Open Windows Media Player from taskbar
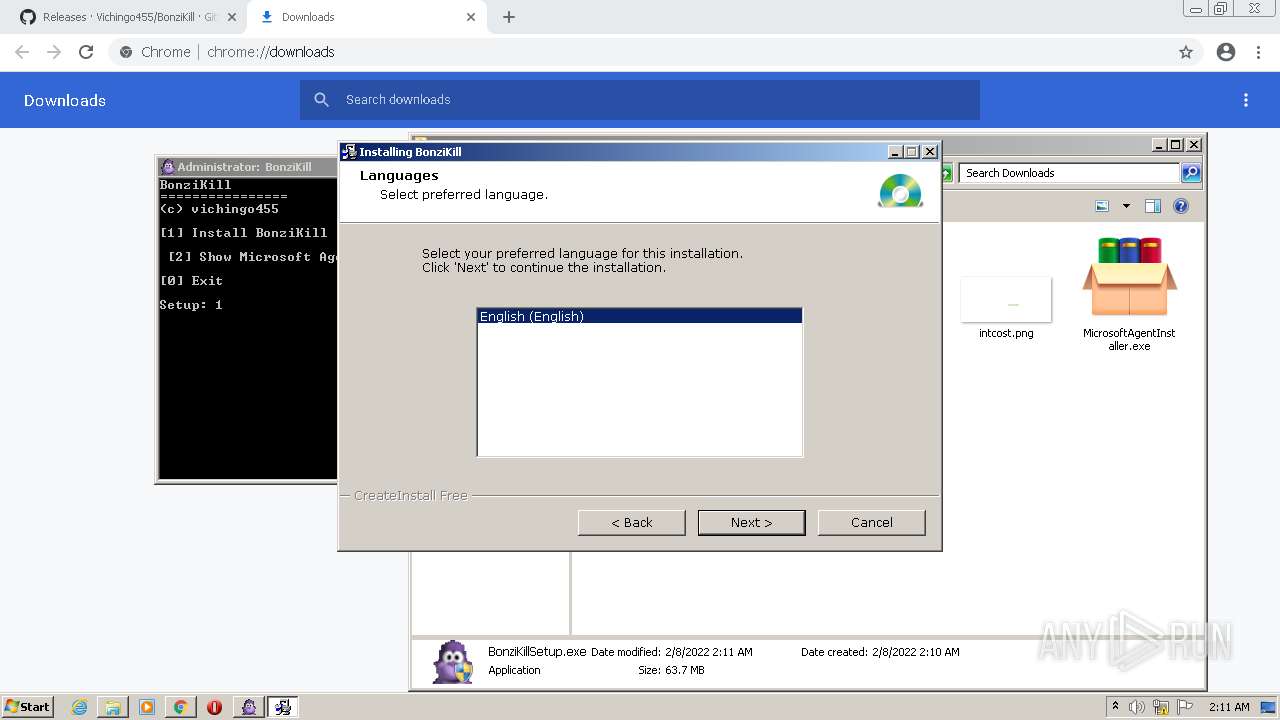Image resolution: width=1280 pixels, height=720 pixels. pyautogui.click(x=147, y=707)
